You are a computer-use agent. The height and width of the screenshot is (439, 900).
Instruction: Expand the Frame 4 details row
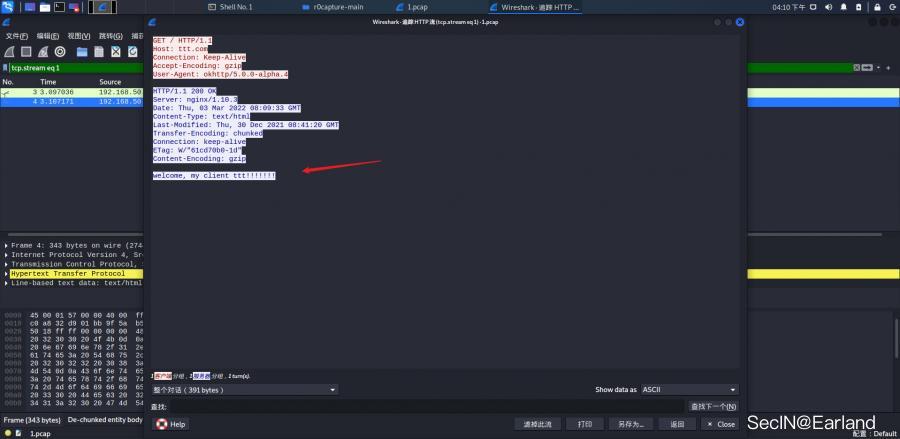coord(7,246)
